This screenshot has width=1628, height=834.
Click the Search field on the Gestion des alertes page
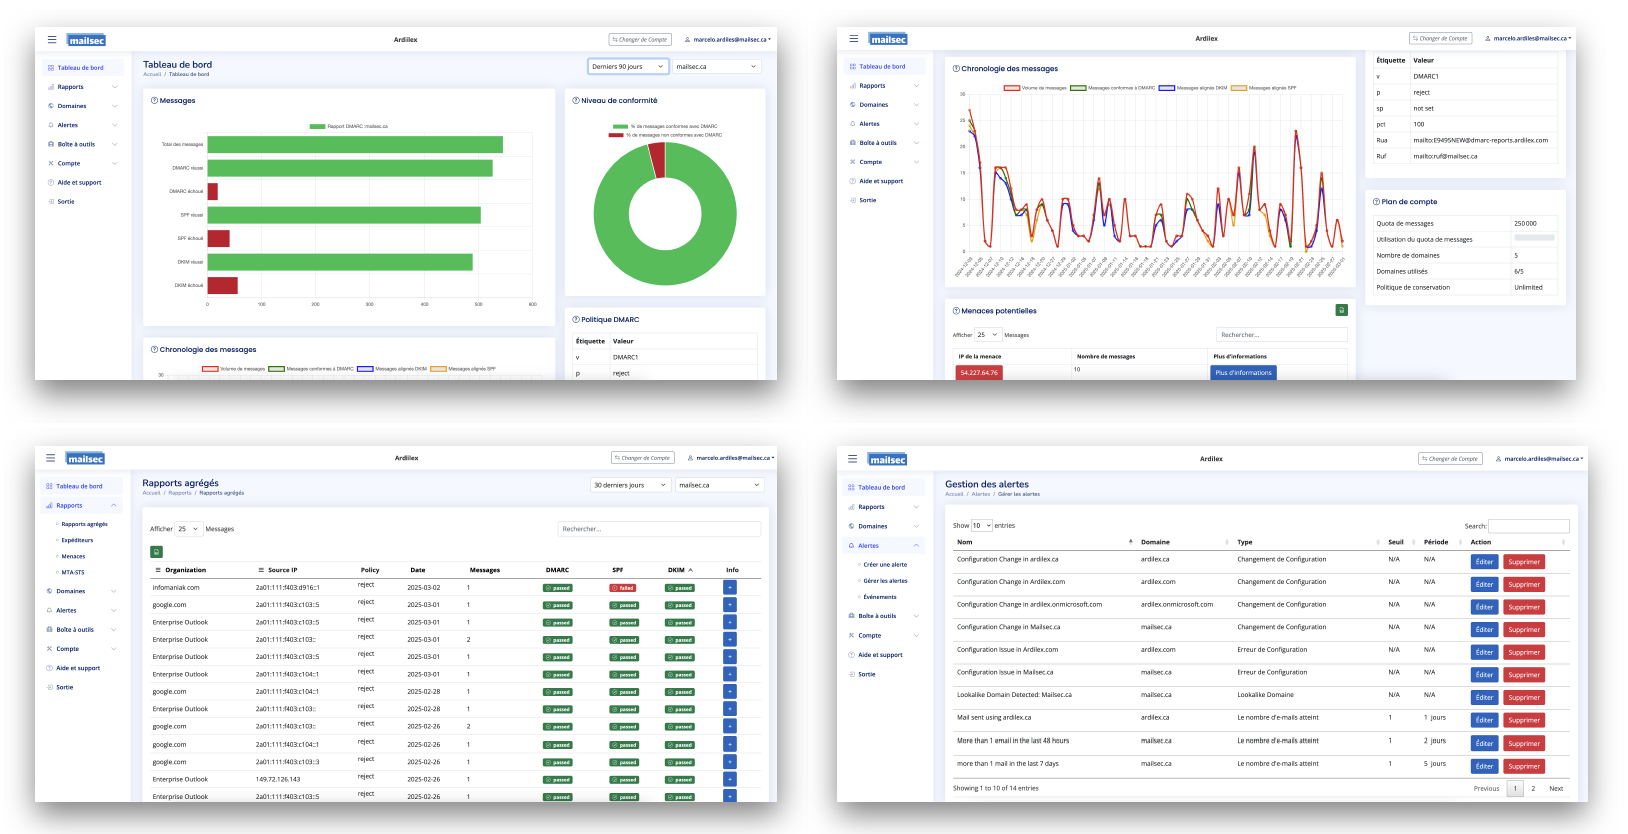point(1528,526)
